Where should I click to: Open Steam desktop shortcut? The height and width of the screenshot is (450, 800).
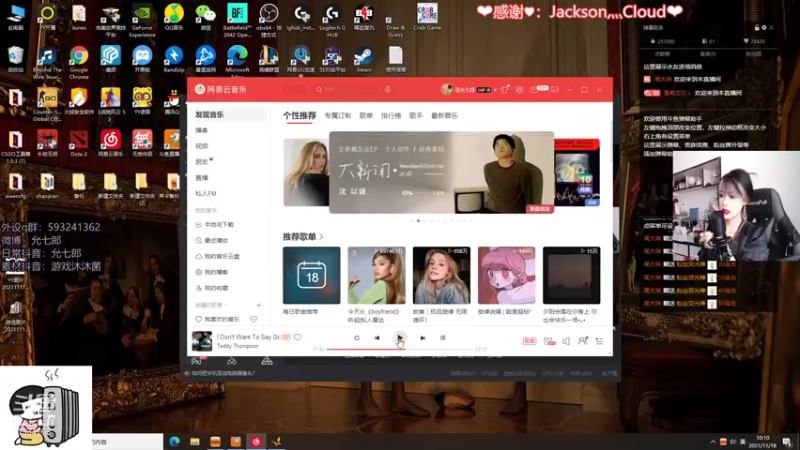tap(364, 59)
